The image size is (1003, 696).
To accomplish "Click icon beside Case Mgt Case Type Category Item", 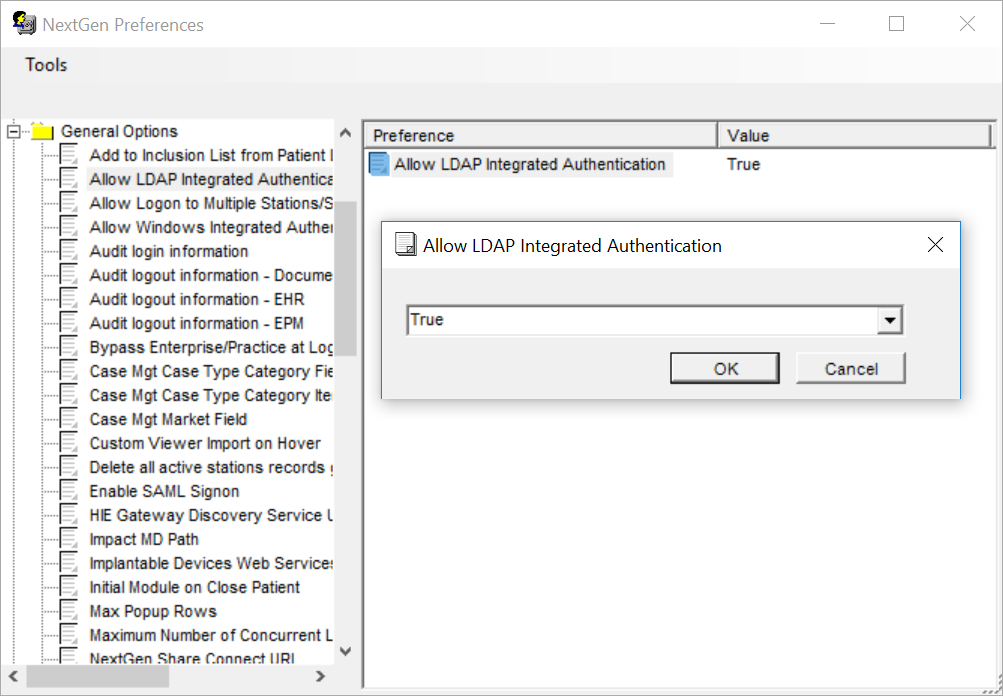I will pyautogui.click(x=68, y=395).
